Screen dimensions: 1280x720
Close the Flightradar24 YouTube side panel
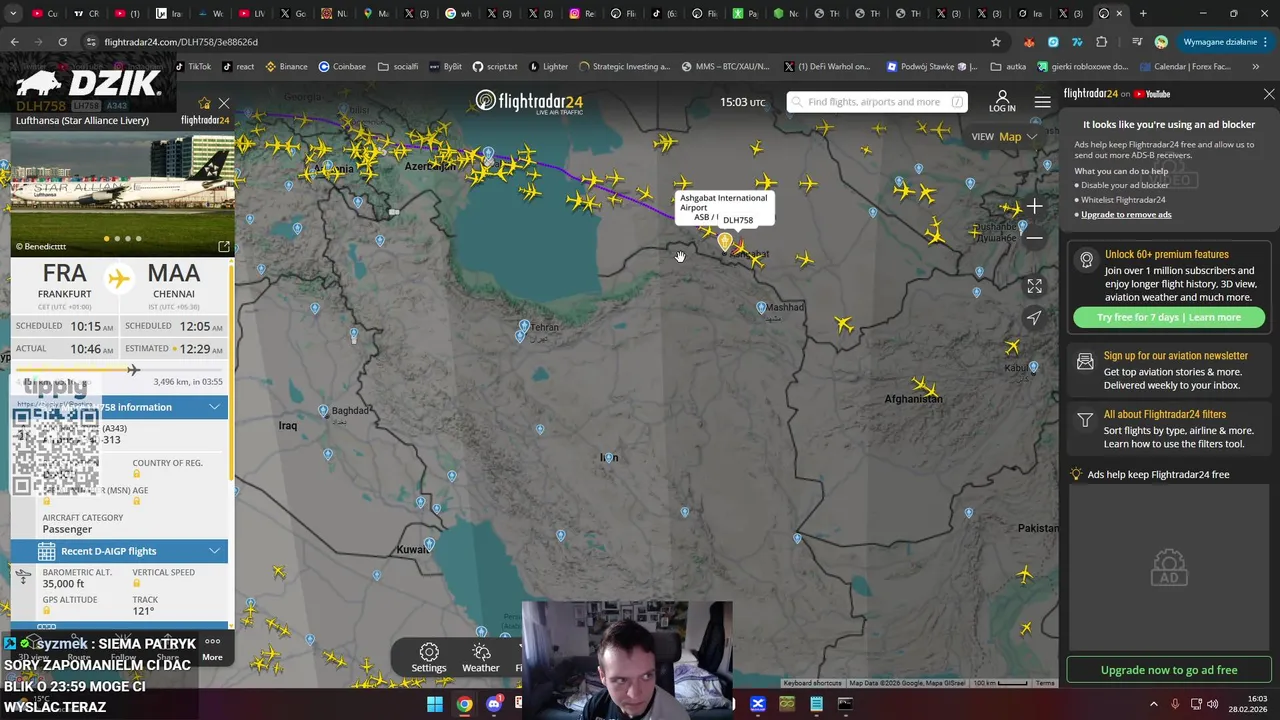click(x=1269, y=94)
